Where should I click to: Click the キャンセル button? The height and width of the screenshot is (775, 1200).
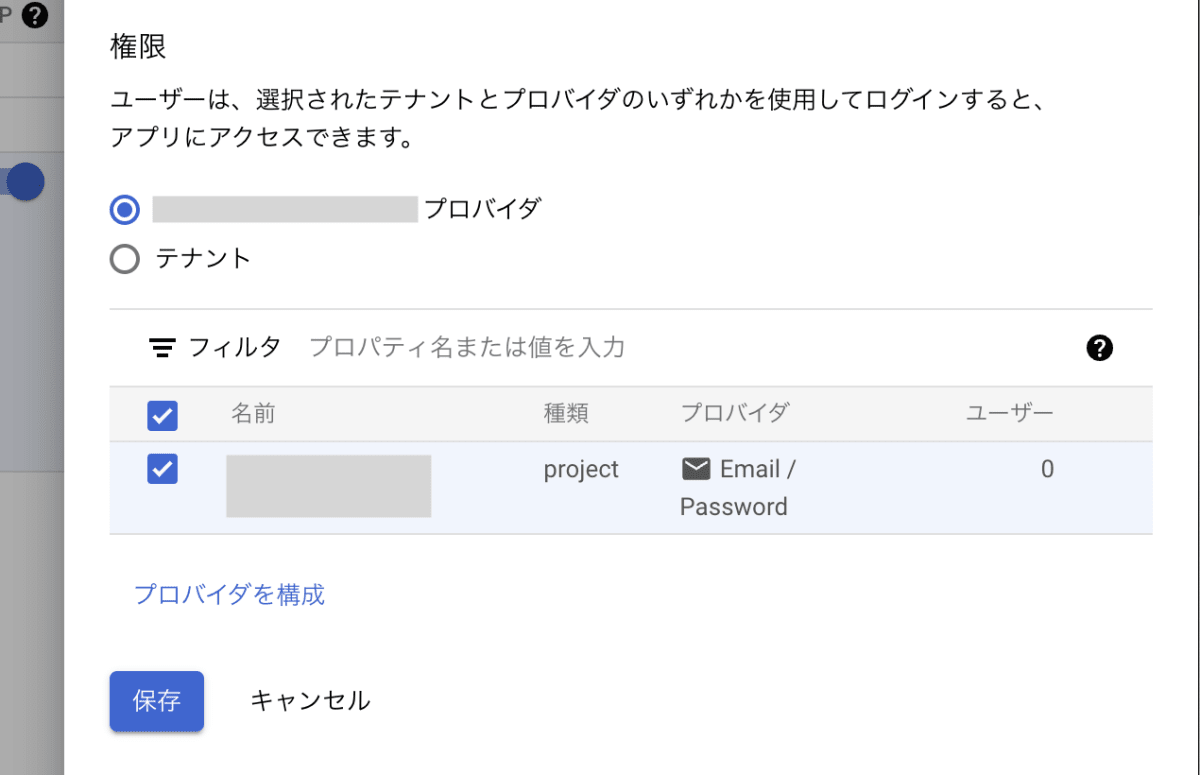310,701
